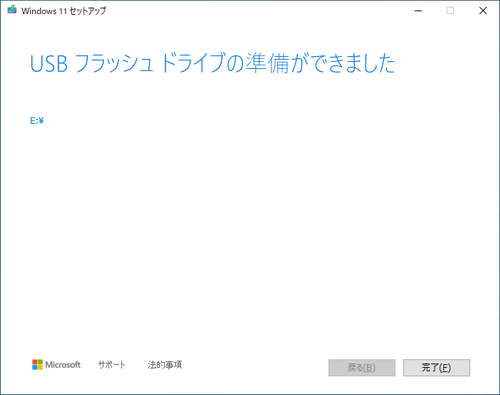Screen dimensions: 500x395
Task: Click the 完了(E) finish button
Action: pos(436,368)
